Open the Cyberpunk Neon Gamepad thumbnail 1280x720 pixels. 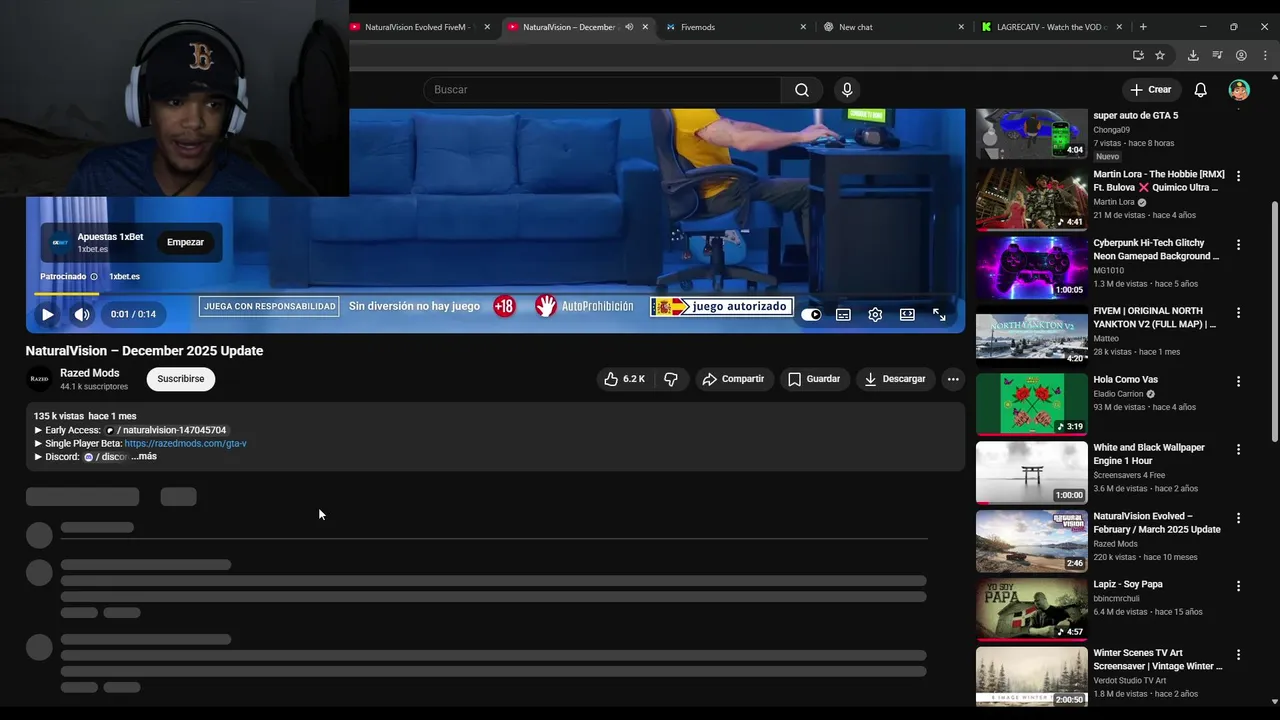click(1031, 268)
